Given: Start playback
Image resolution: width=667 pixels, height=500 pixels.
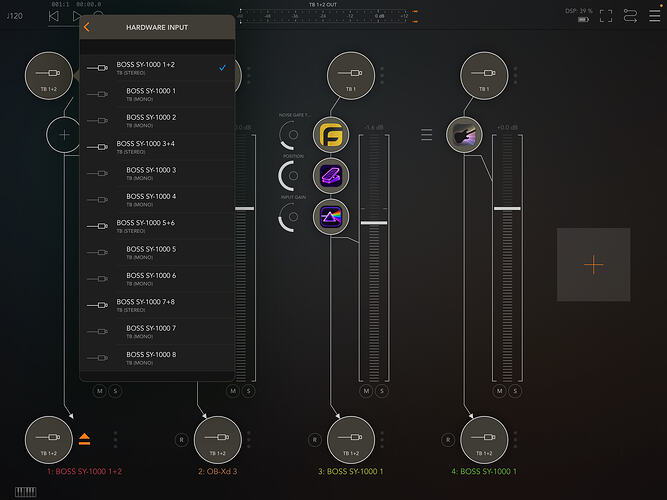Looking at the screenshot, I should pos(76,16).
